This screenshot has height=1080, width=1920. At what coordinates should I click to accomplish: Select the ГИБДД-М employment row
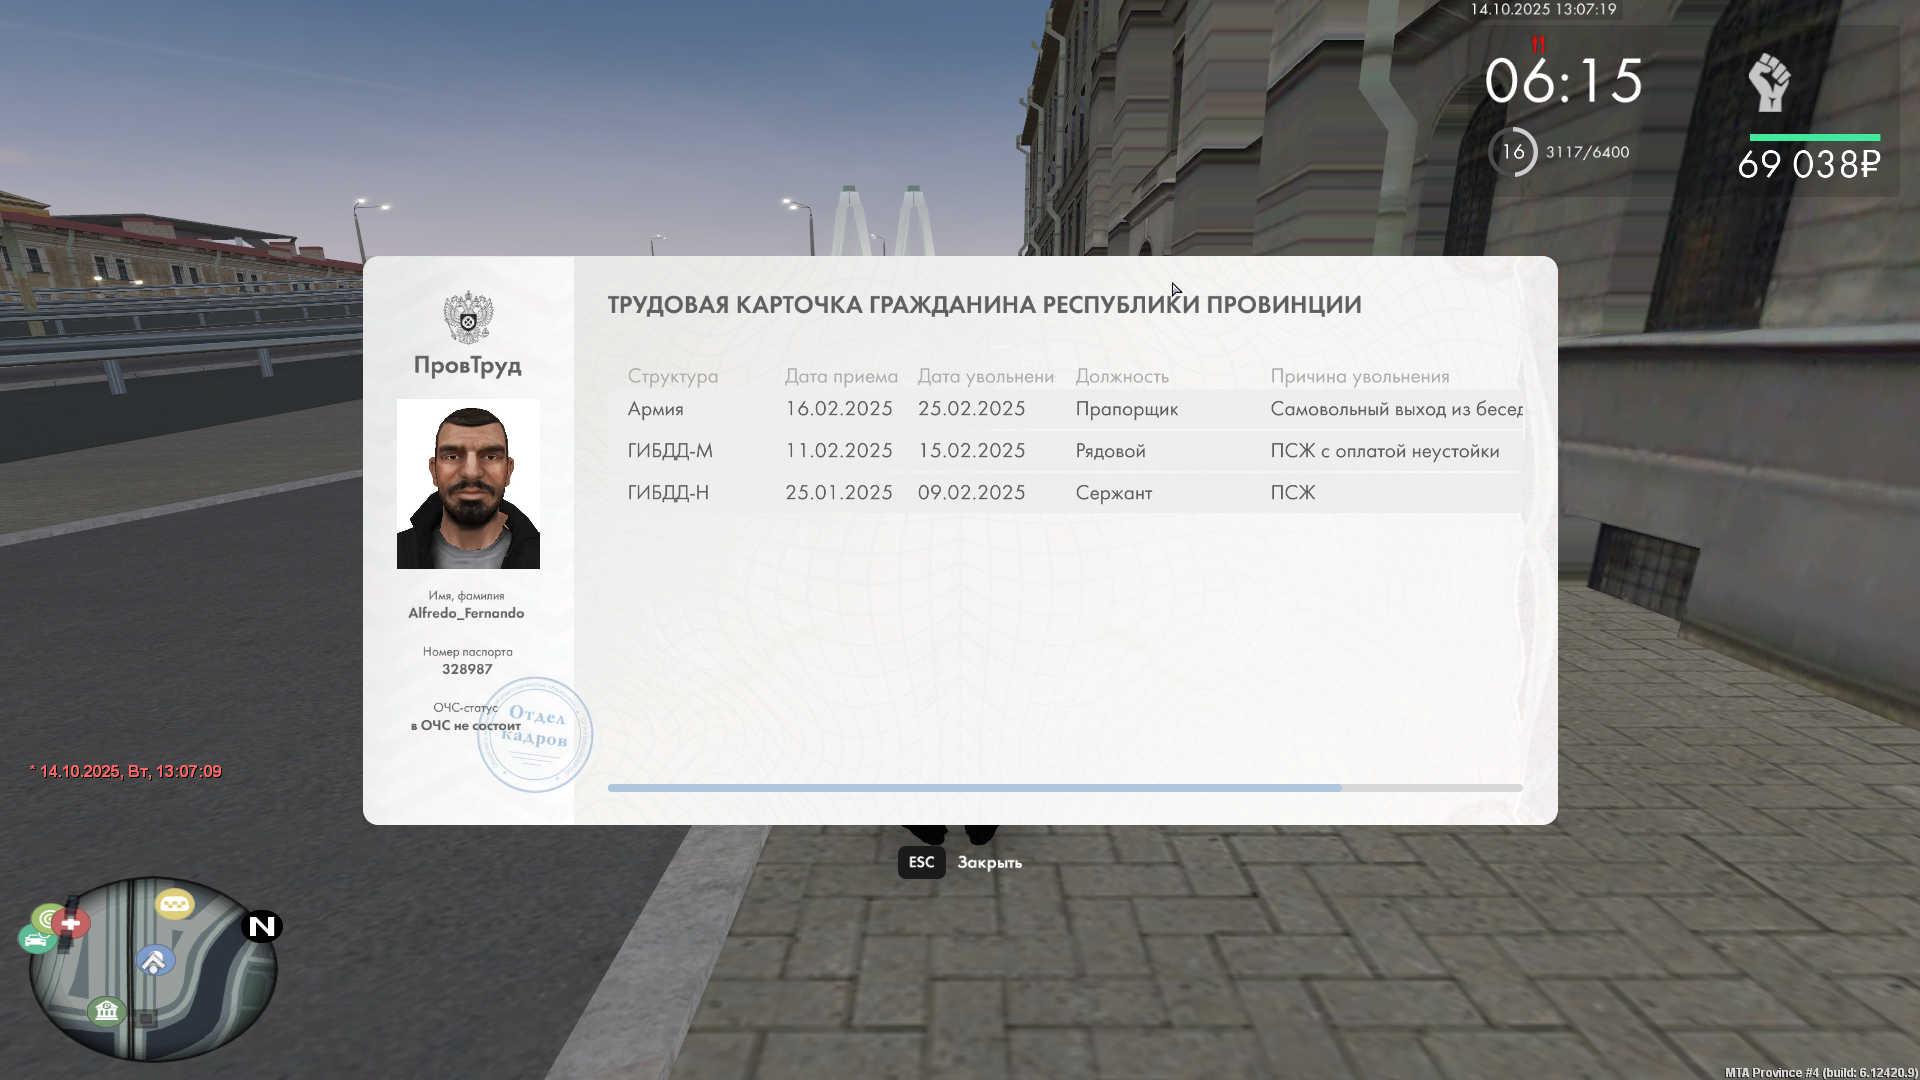(x=1065, y=451)
